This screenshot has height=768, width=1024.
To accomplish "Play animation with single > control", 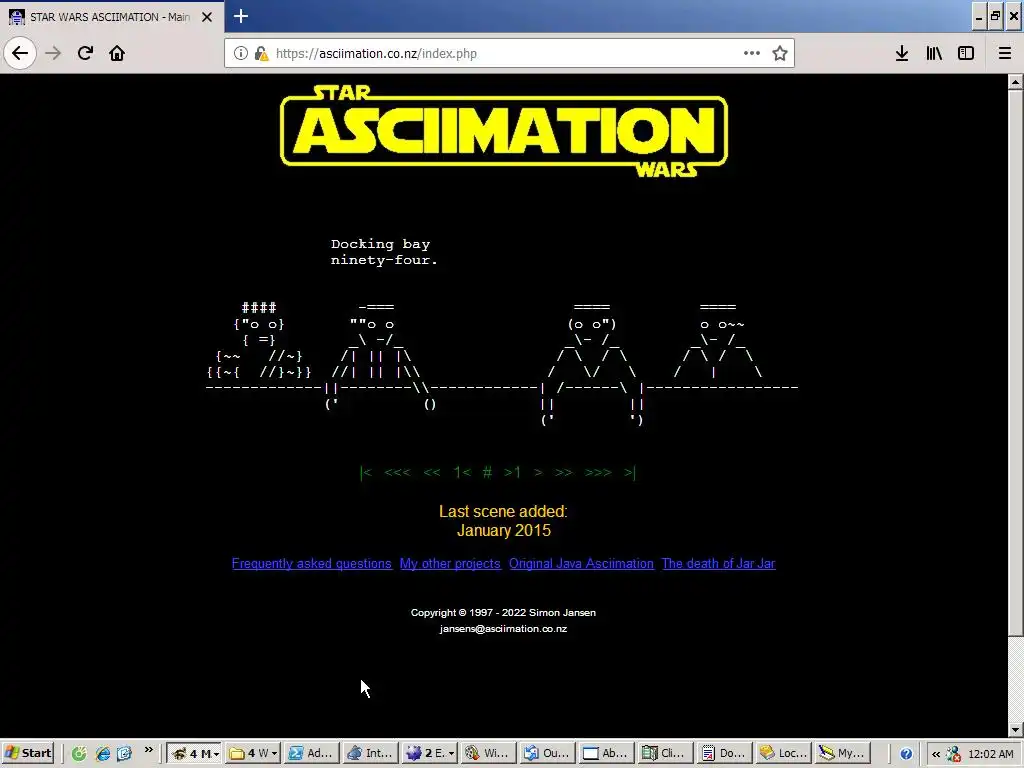I will pyautogui.click(x=538, y=472).
